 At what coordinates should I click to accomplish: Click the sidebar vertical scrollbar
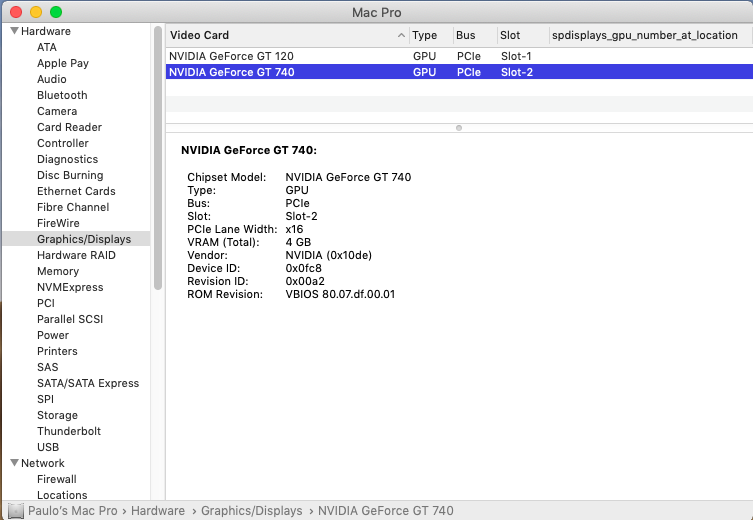158,158
